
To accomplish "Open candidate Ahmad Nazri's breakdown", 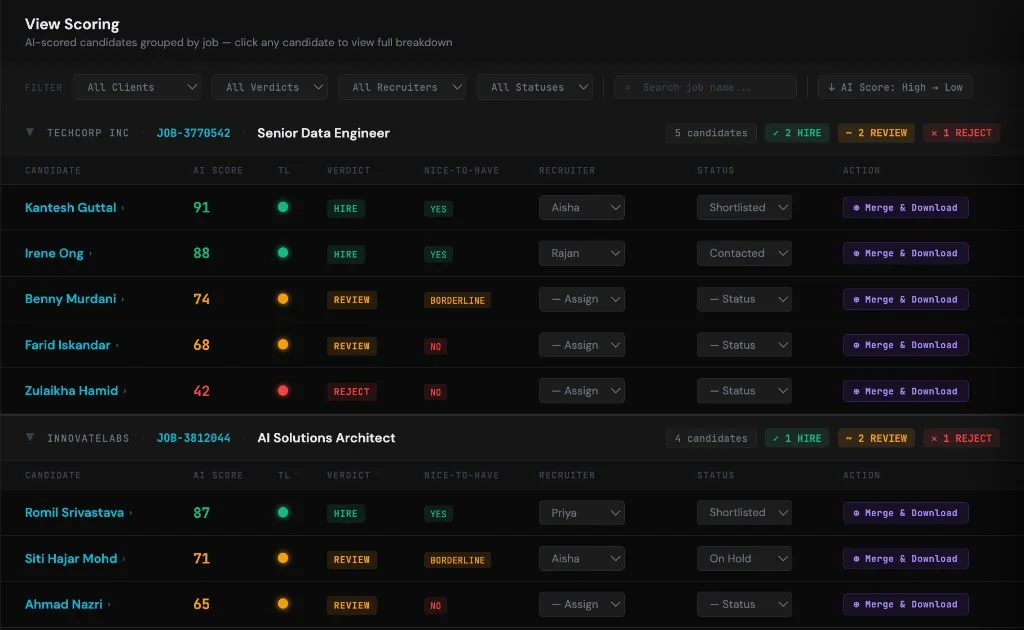I will coord(63,605).
